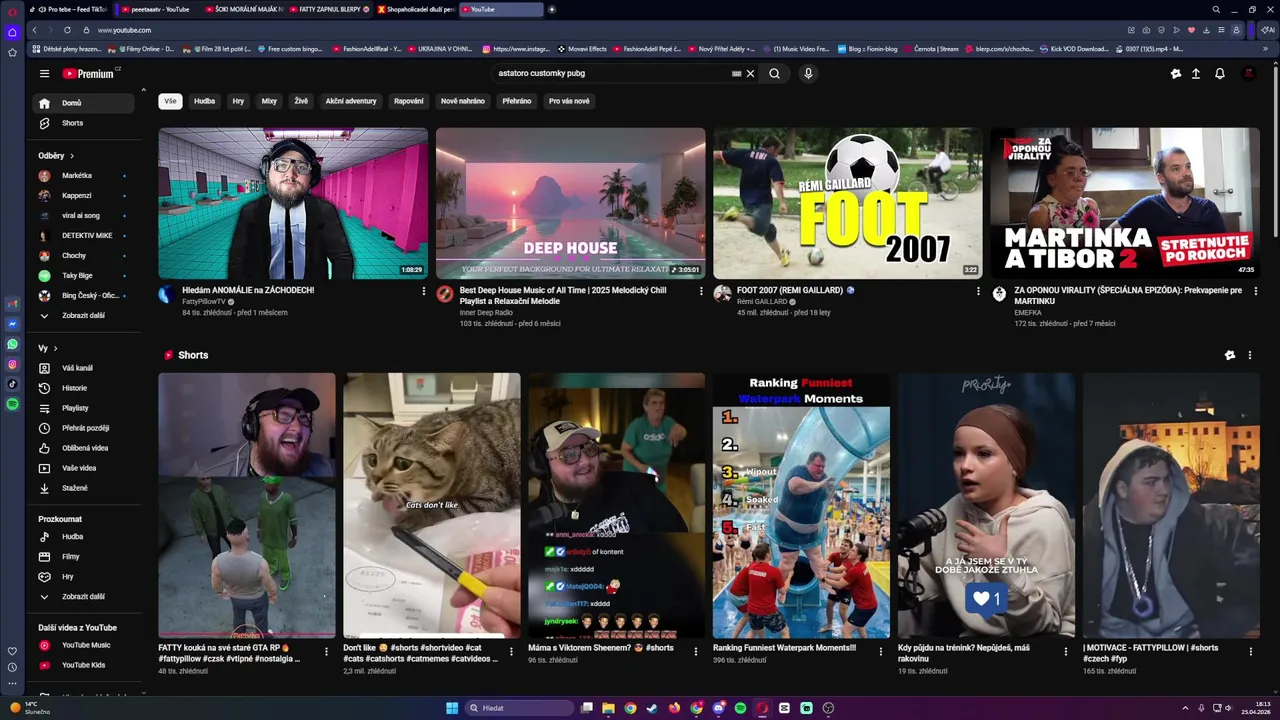
Task: Open Opera sidebar home icon
Action: (x=12, y=32)
